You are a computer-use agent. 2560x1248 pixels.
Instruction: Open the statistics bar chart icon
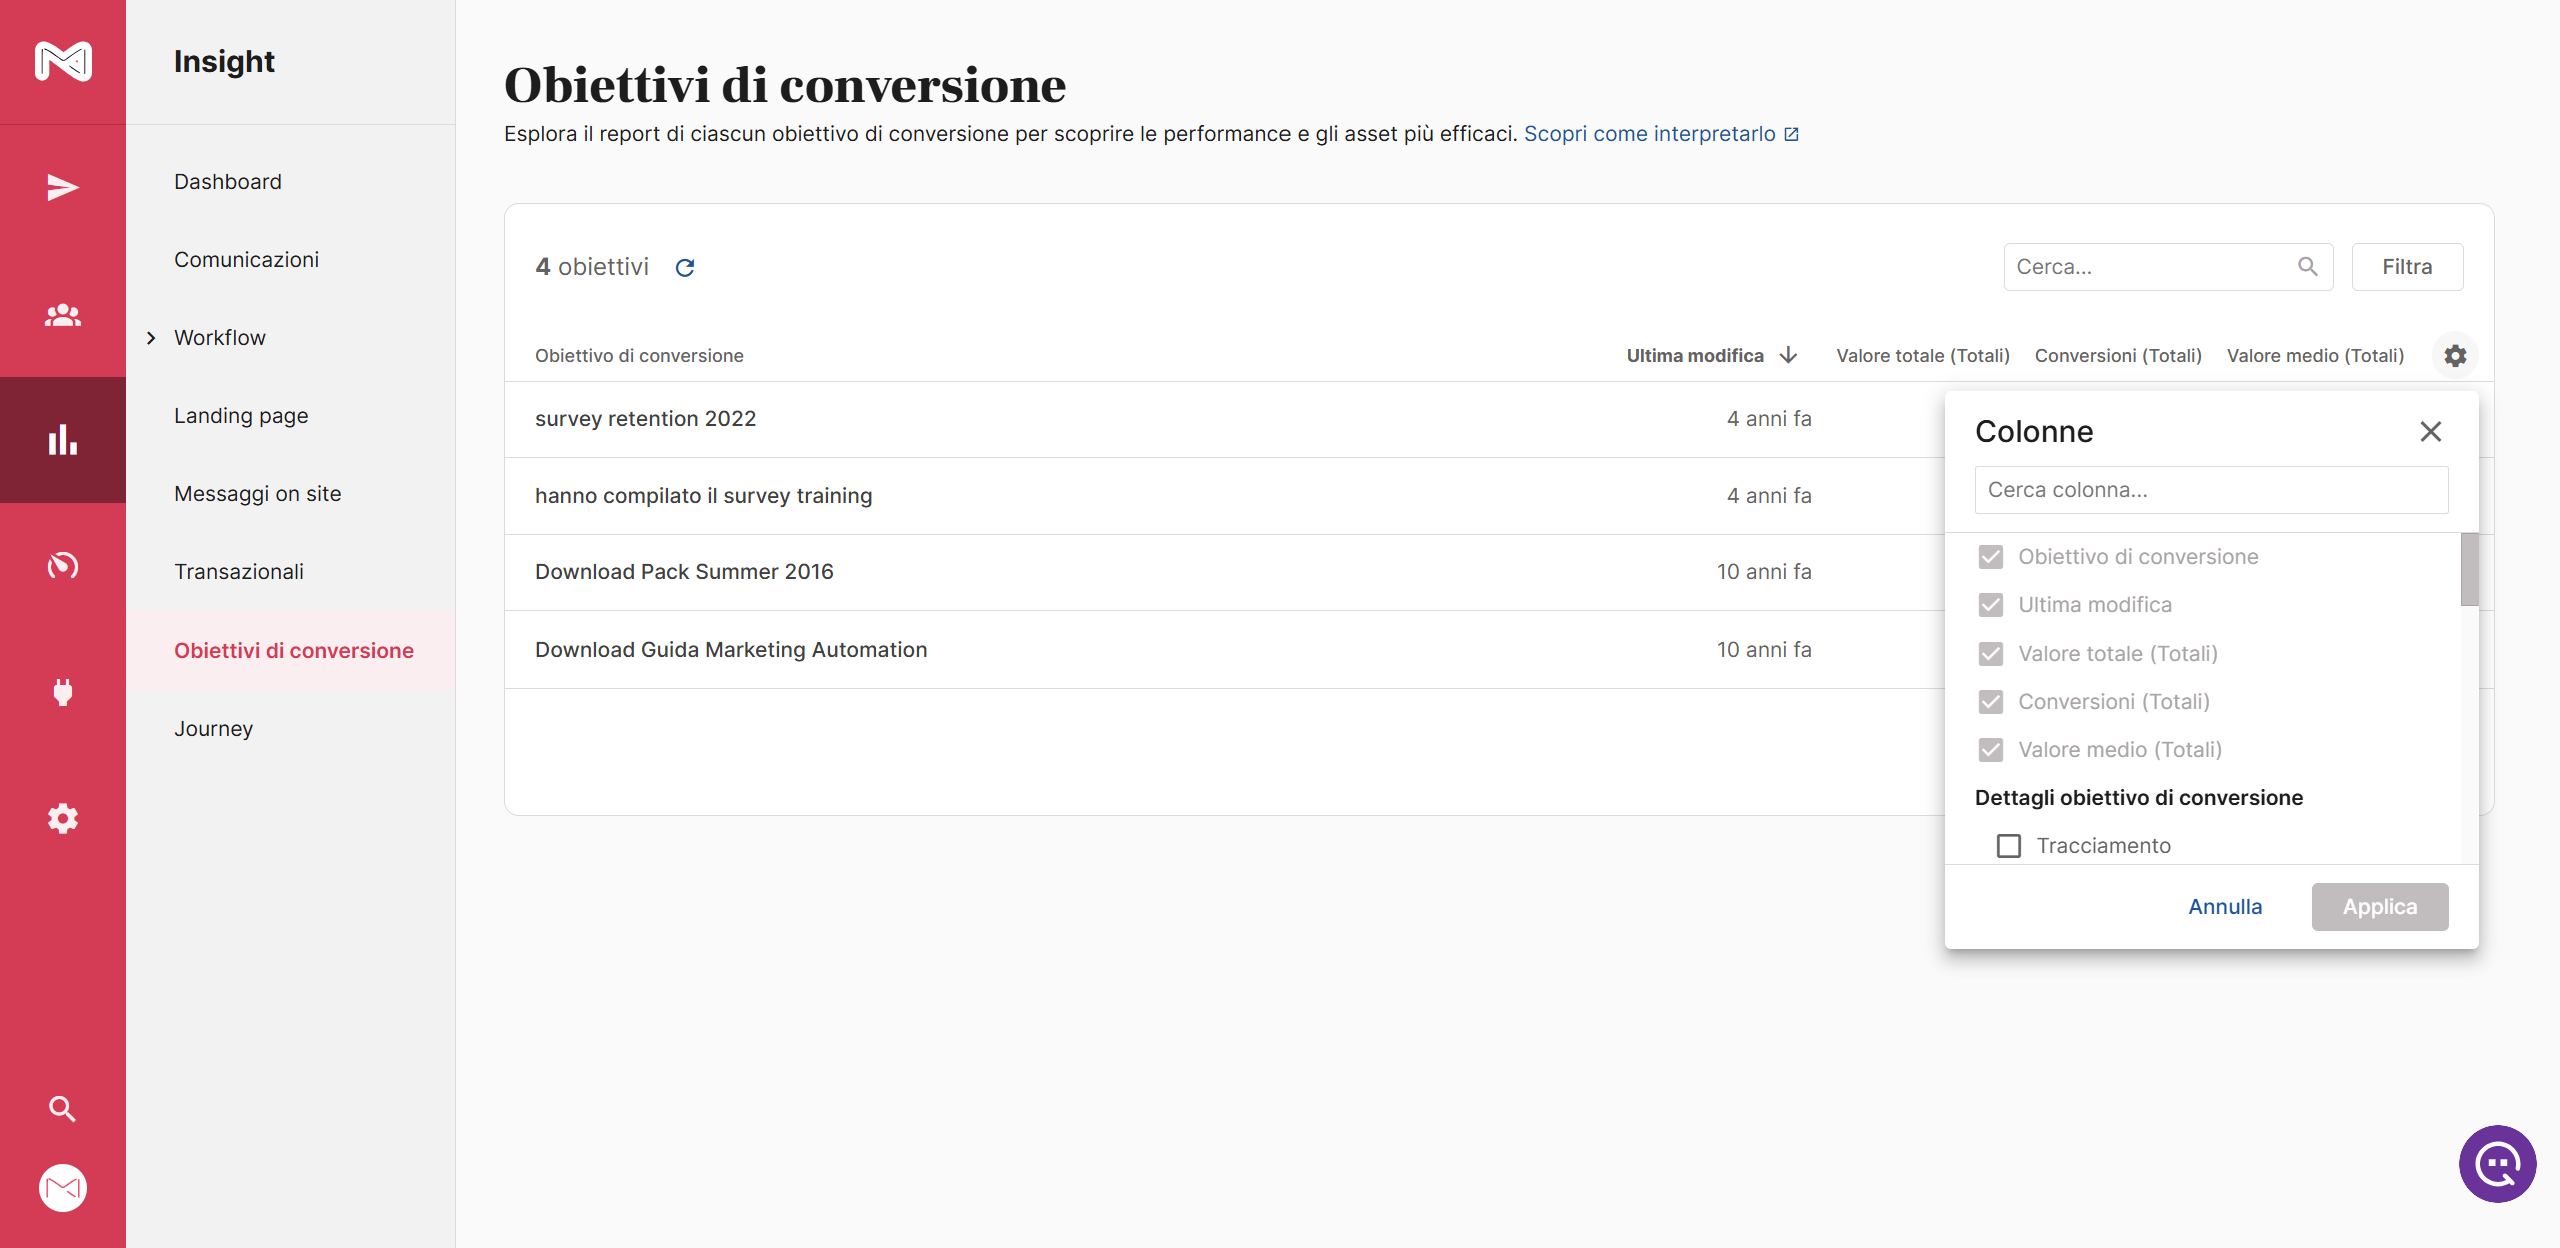pos(63,440)
